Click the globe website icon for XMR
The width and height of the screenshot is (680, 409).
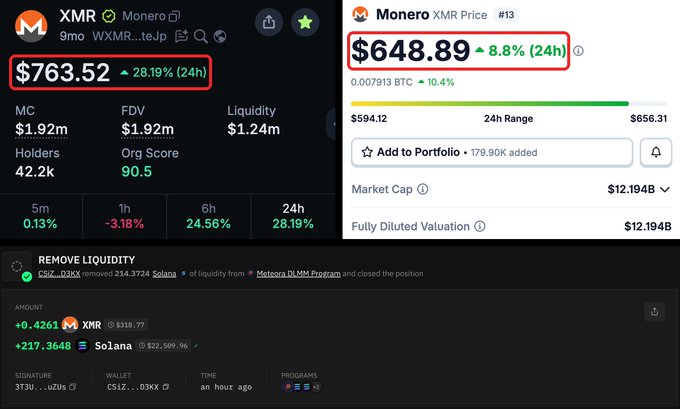click(x=220, y=36)
